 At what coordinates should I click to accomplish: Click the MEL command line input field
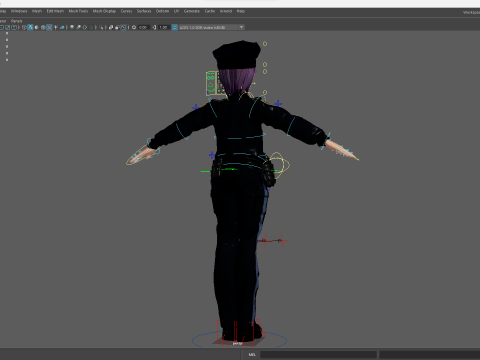coord(318,354)
